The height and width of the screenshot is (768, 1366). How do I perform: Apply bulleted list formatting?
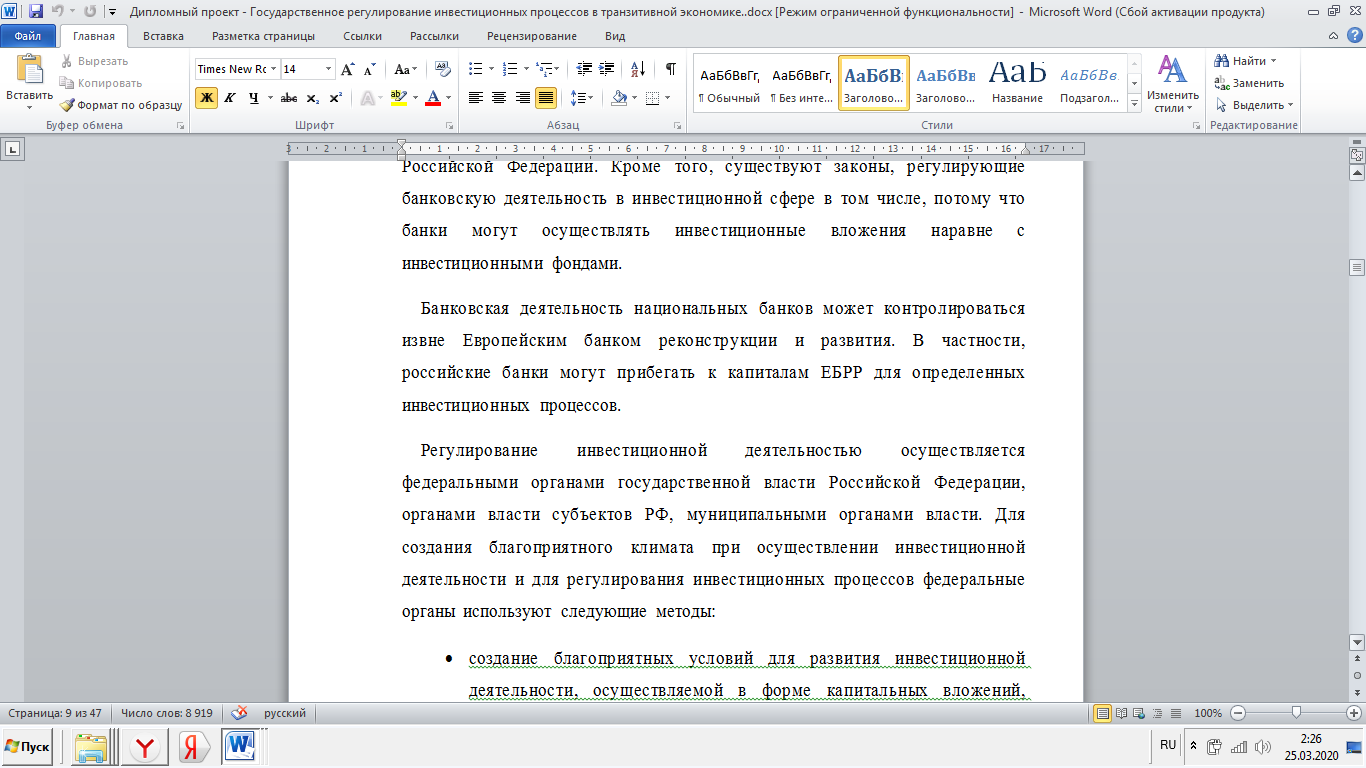point(476,69)
